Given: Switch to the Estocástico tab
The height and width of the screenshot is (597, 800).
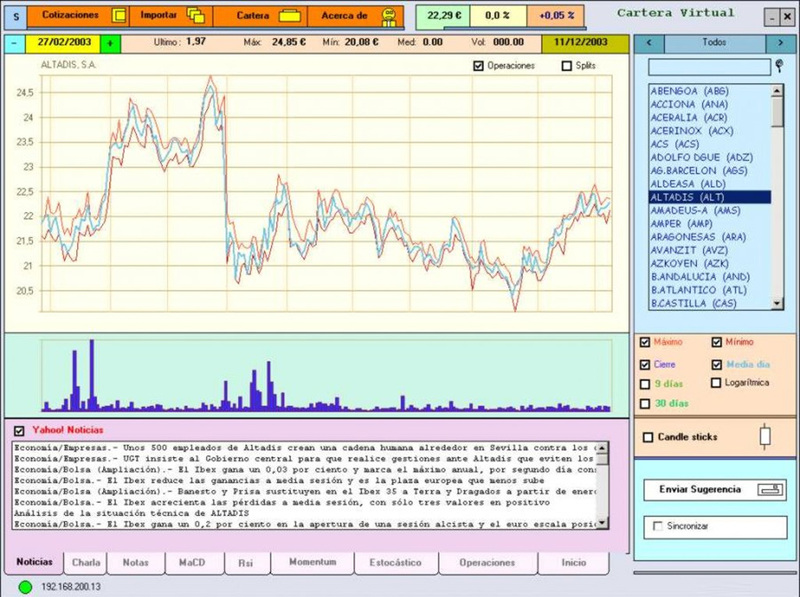Looking at the screenshot, I should (396, 563).
